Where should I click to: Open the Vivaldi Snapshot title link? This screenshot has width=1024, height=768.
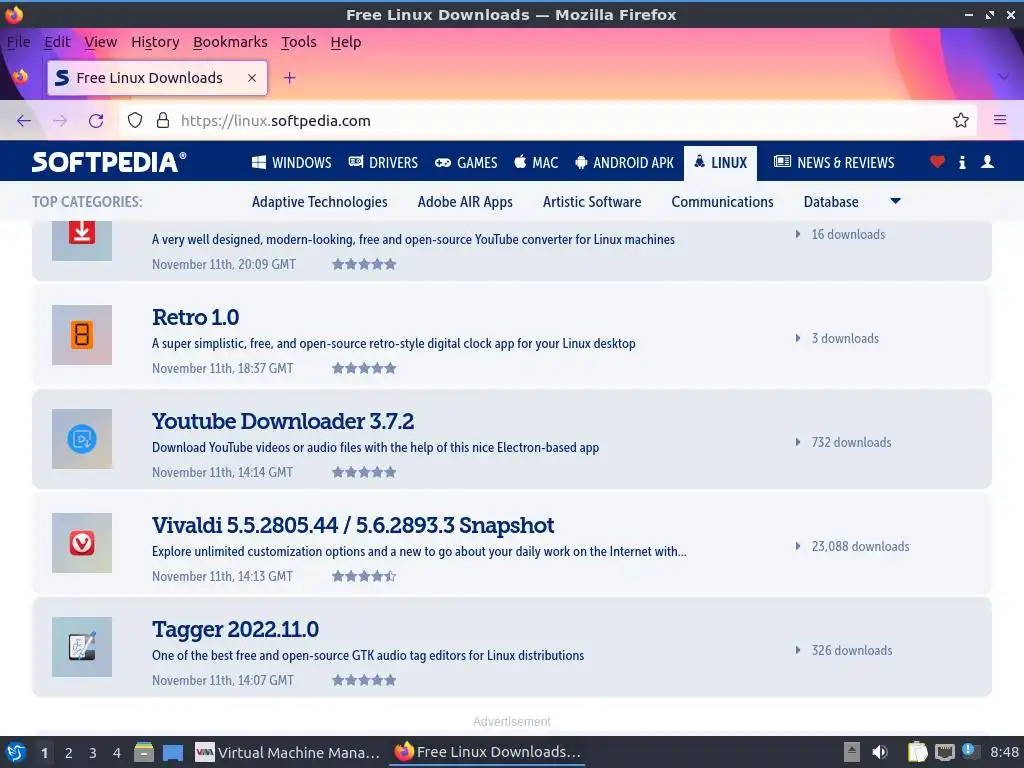[x=353, y=525]
